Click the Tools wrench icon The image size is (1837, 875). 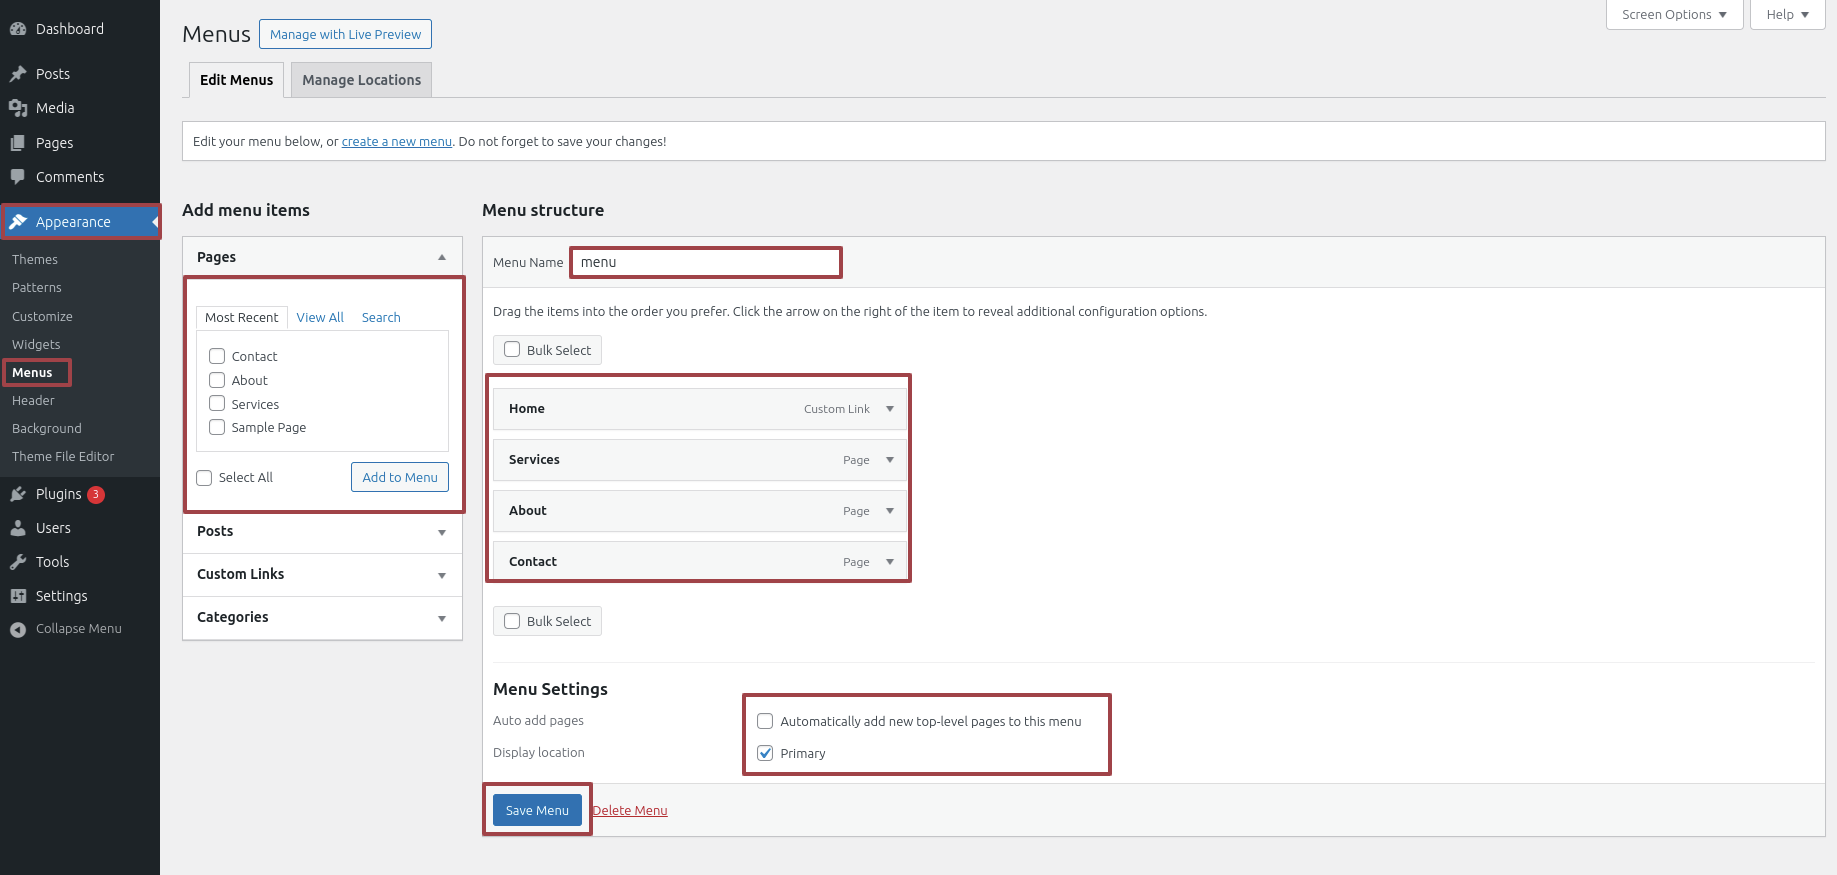tap(18, 562)
